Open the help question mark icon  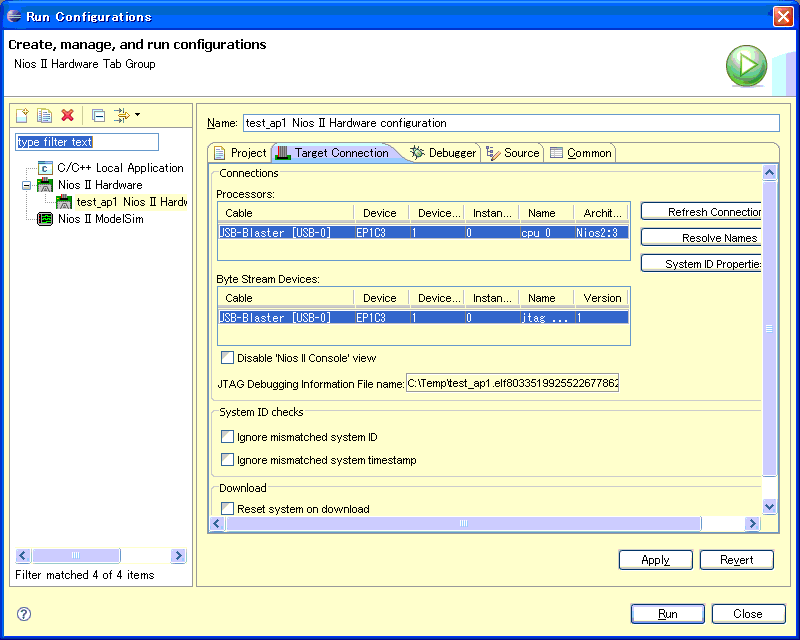pyautogui.click(x=24, y=613)
